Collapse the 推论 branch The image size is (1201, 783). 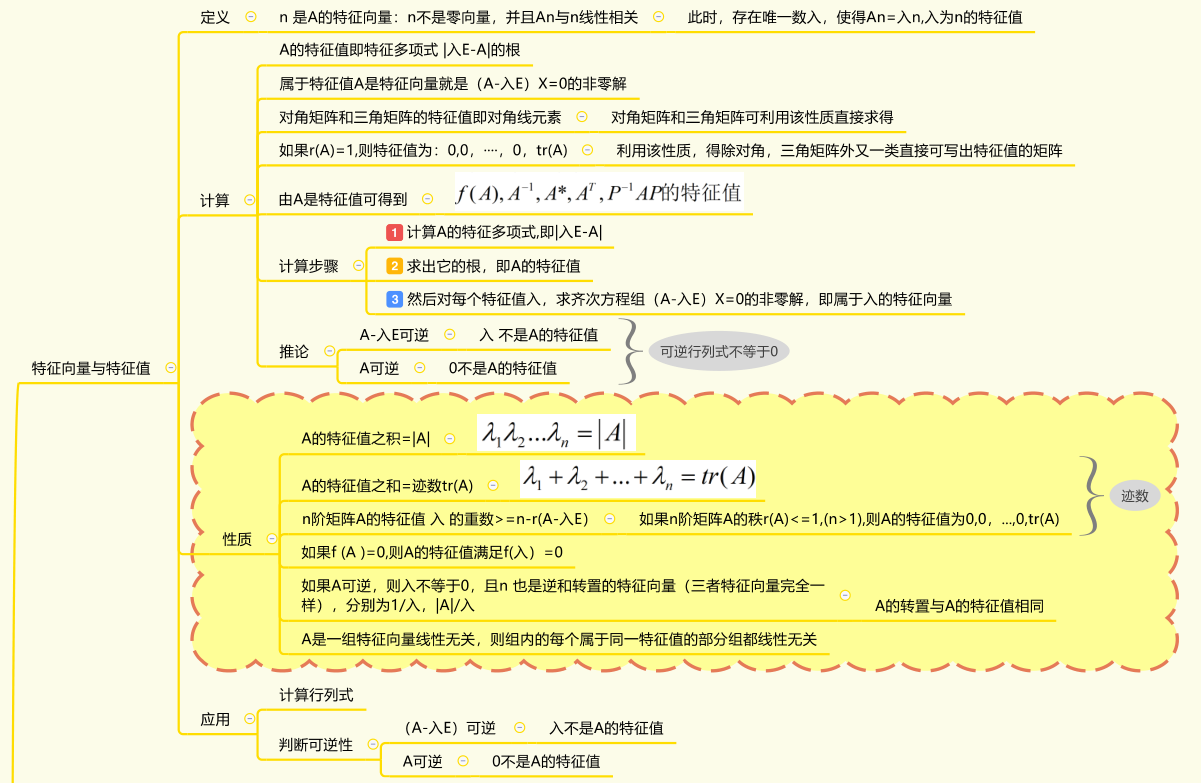coord(328,352)
